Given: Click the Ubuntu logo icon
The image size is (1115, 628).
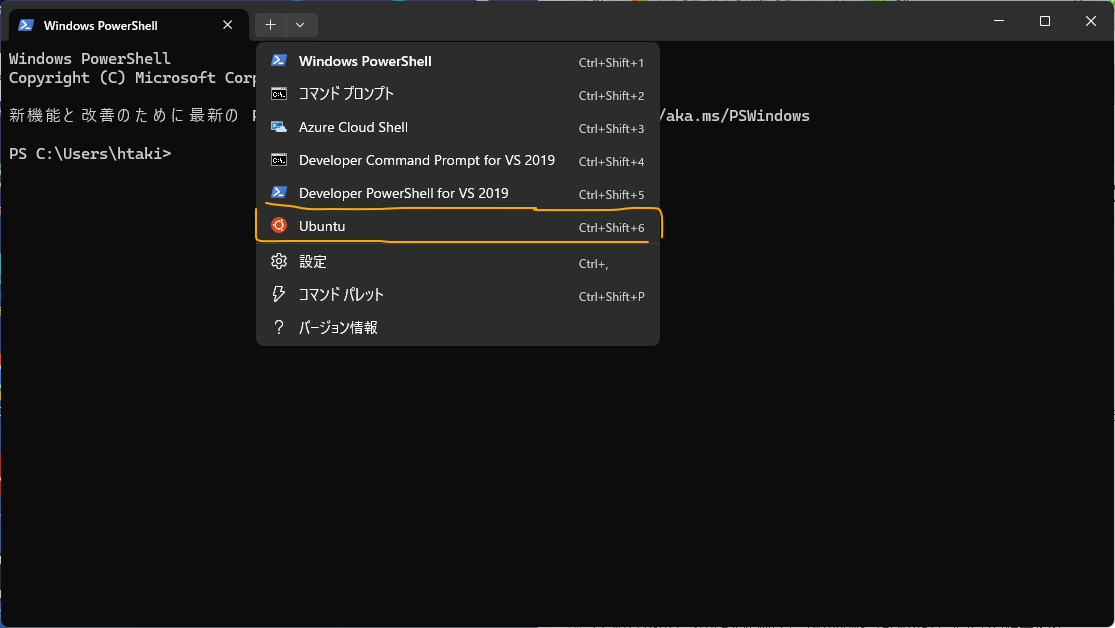Looking at the screenshot, I should pos(279,225).
